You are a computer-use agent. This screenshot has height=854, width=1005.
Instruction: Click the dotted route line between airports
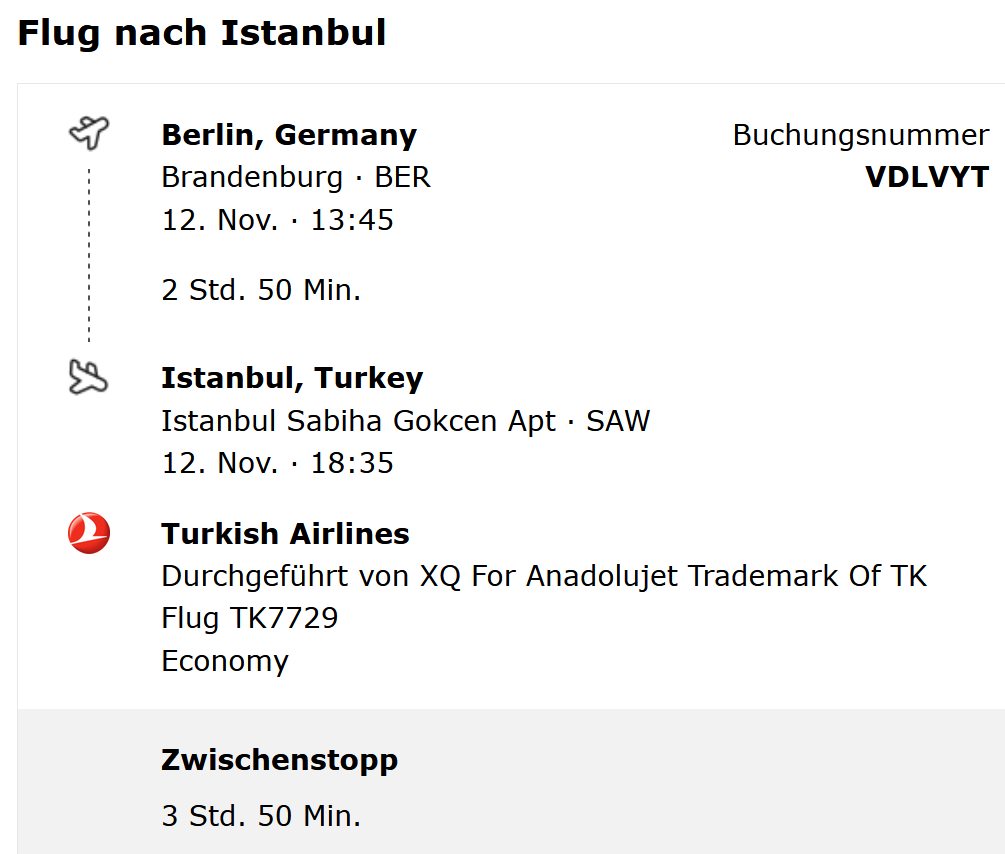[89, 255]
